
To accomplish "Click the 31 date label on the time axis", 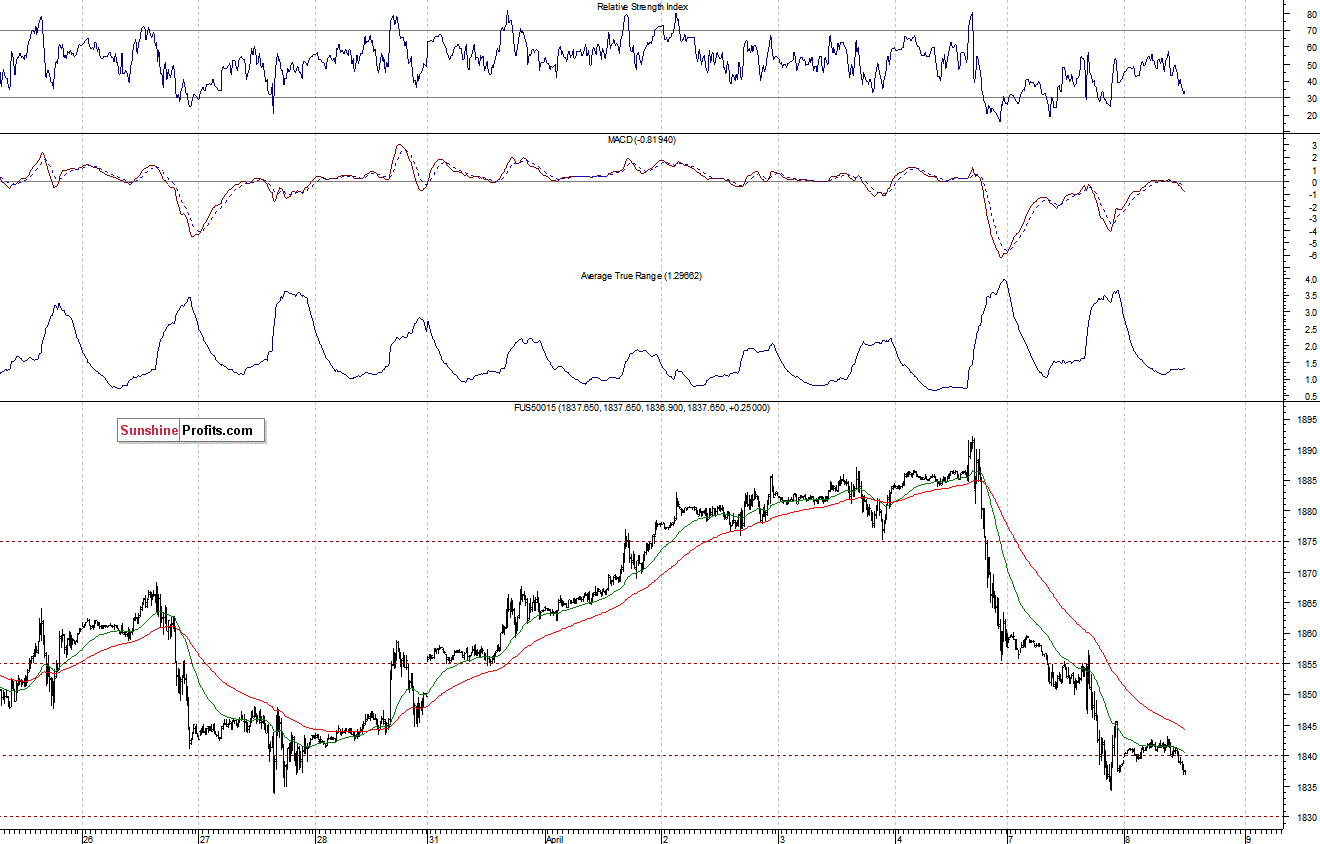I will [x=435, y=839].
